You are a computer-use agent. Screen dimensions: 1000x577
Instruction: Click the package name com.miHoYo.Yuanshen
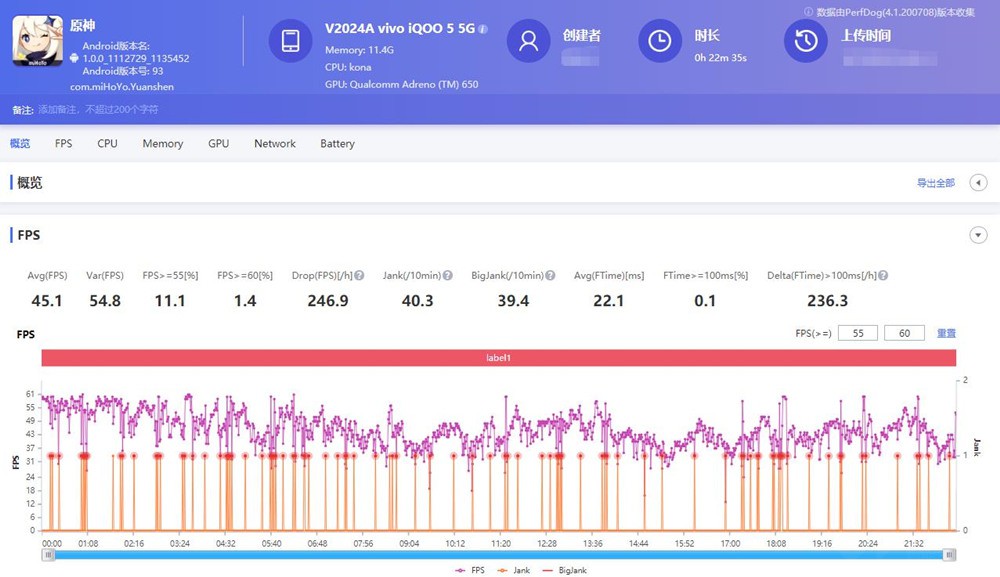(x=122, y=87)
